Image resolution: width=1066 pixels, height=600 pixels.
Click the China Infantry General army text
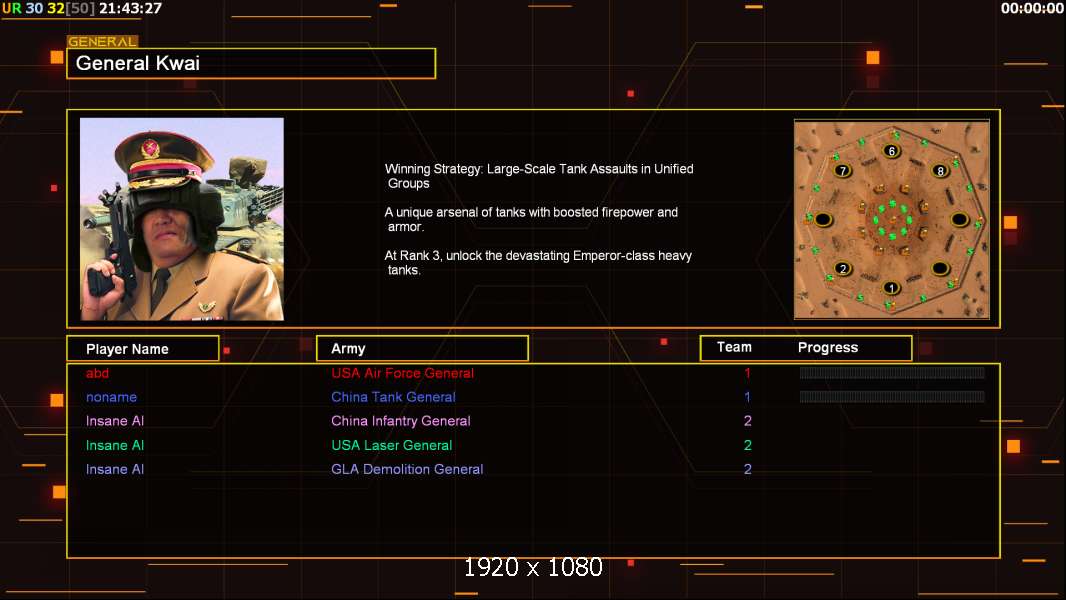coord(401,421)
